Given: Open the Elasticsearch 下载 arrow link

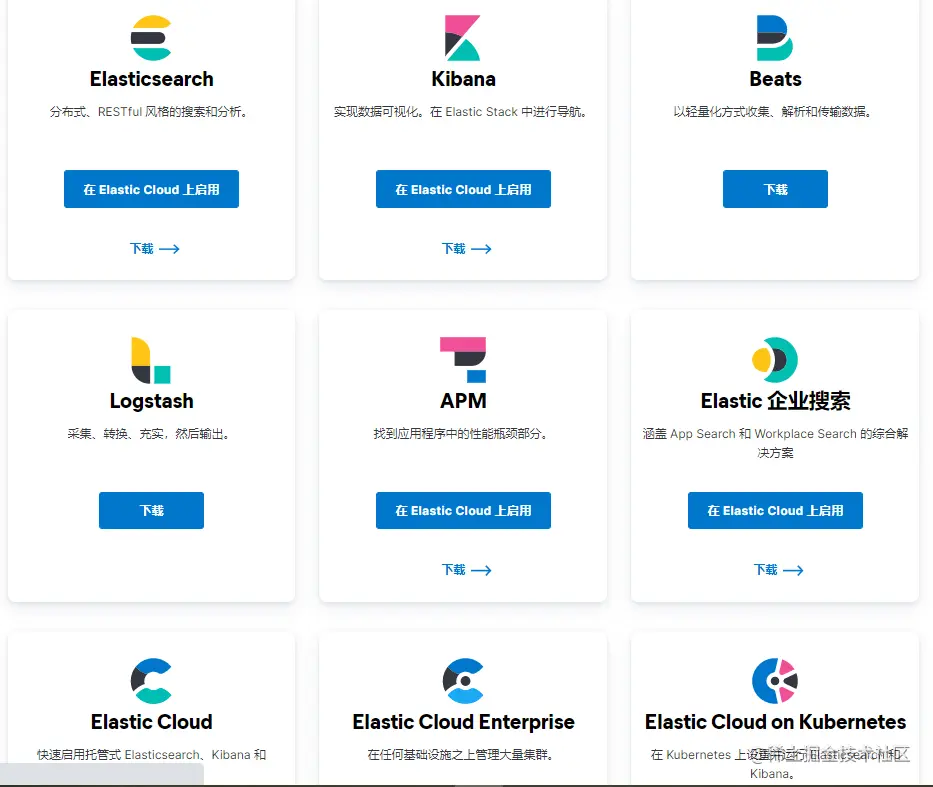Looking at the screenshot, I should (155, 249).
